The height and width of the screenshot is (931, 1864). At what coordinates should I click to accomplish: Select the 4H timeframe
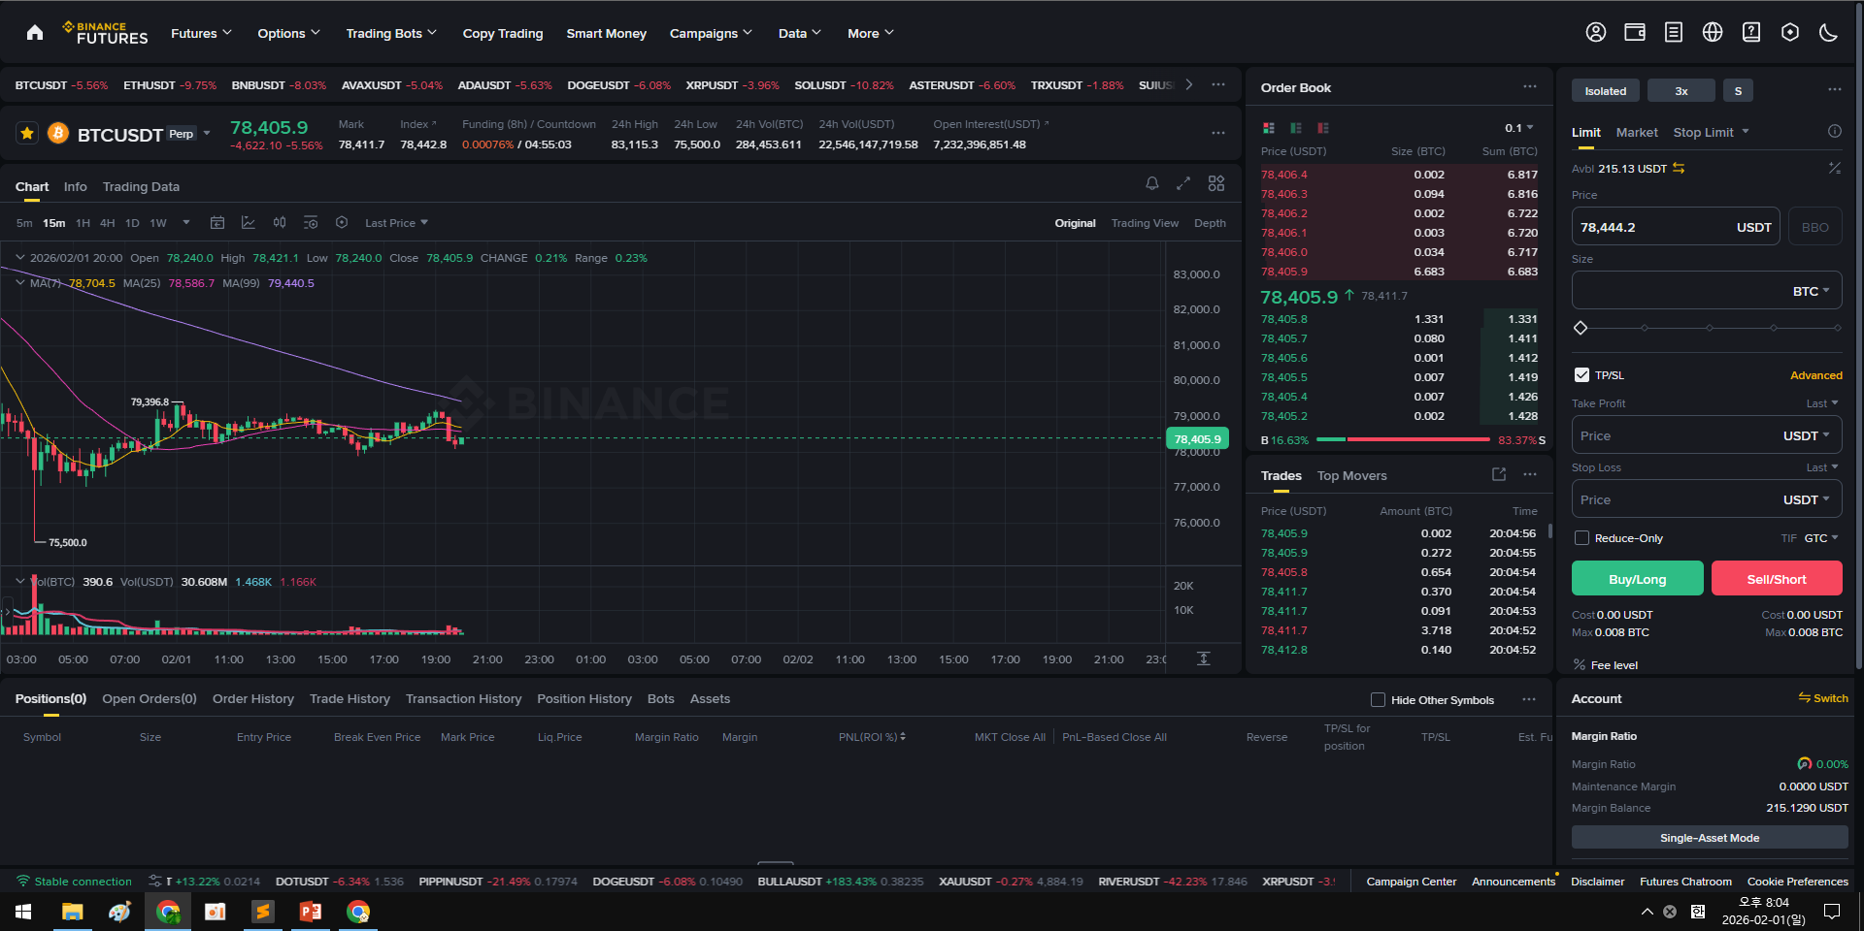[x=107, y=223]
